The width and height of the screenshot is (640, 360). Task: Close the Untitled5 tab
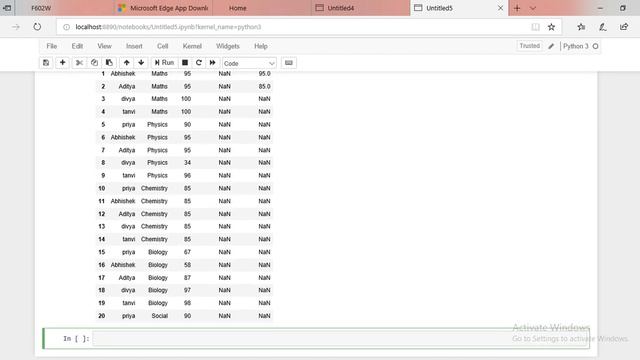click(x=500, y=8)
